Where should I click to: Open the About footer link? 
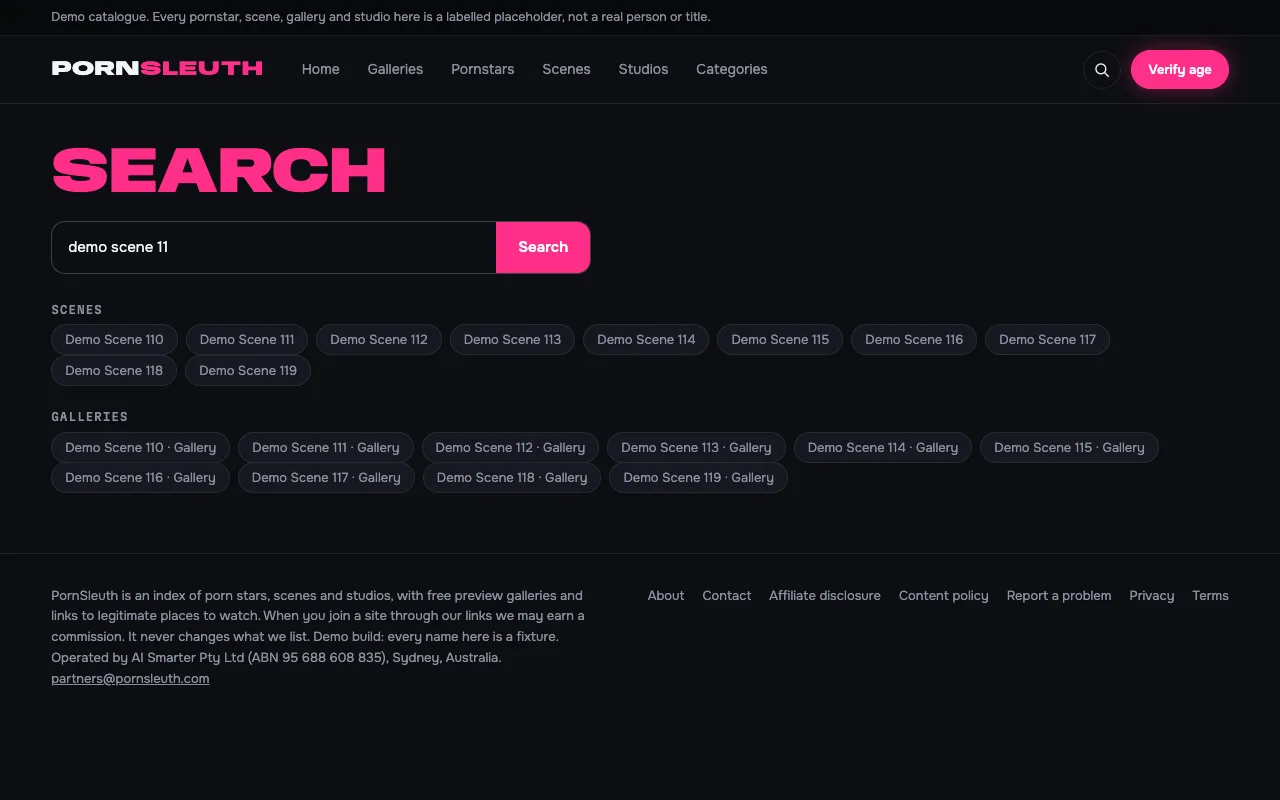point(666,596)
